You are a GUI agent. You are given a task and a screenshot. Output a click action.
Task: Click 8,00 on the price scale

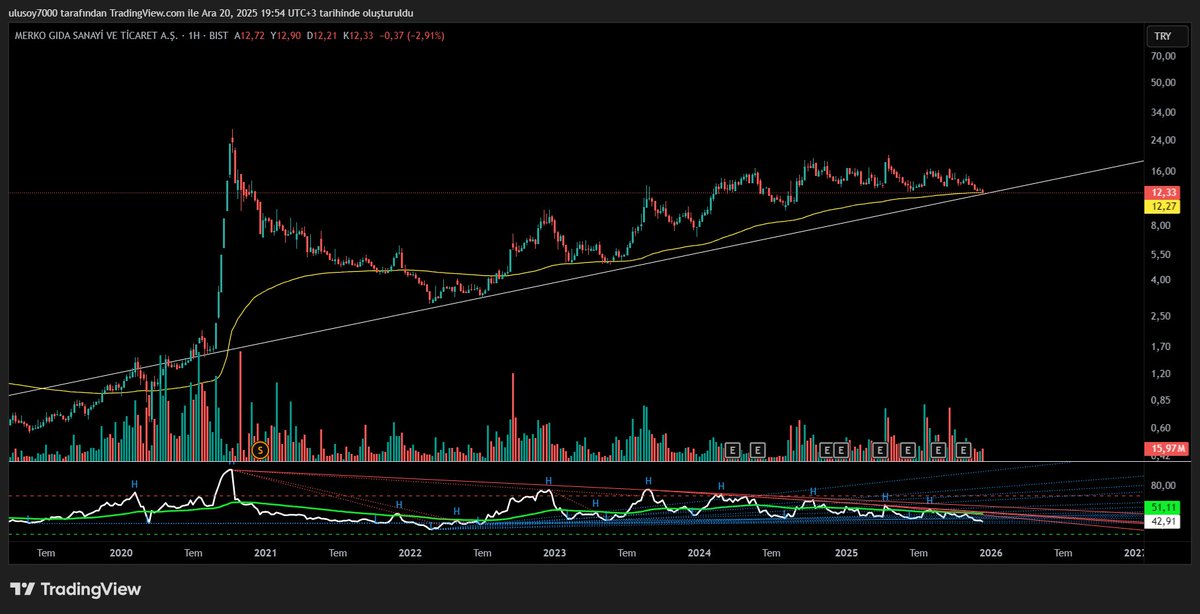point(1163,226)
